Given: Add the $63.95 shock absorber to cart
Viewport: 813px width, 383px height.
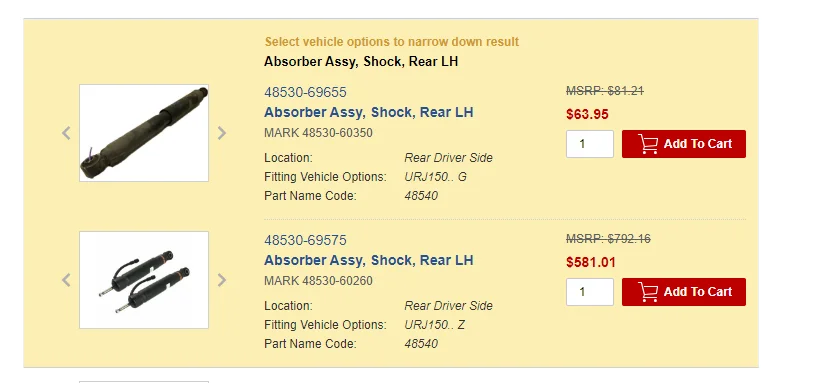Looking at the screenshot, I should [684, 144].
